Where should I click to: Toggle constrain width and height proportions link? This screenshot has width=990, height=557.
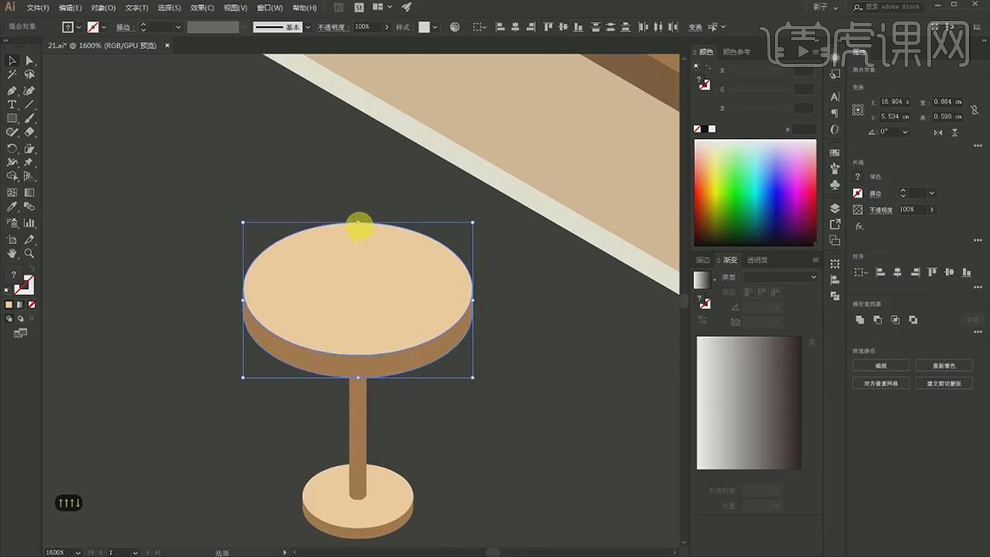point(976,109)
